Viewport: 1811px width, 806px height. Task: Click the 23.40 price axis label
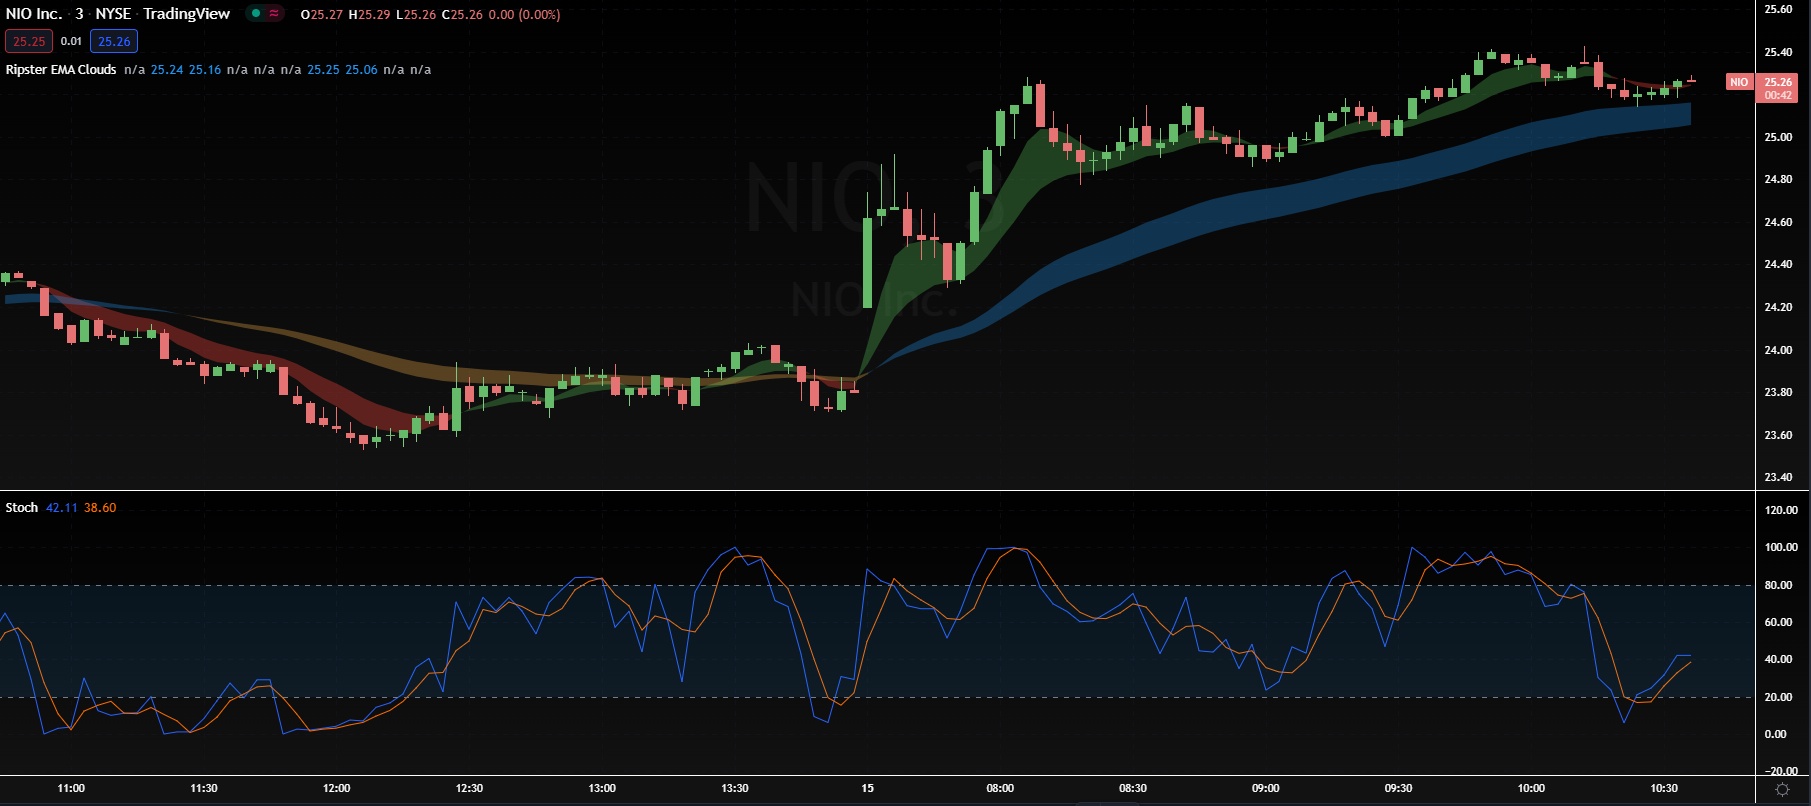pyautogui.click(x=1778, y=477)
